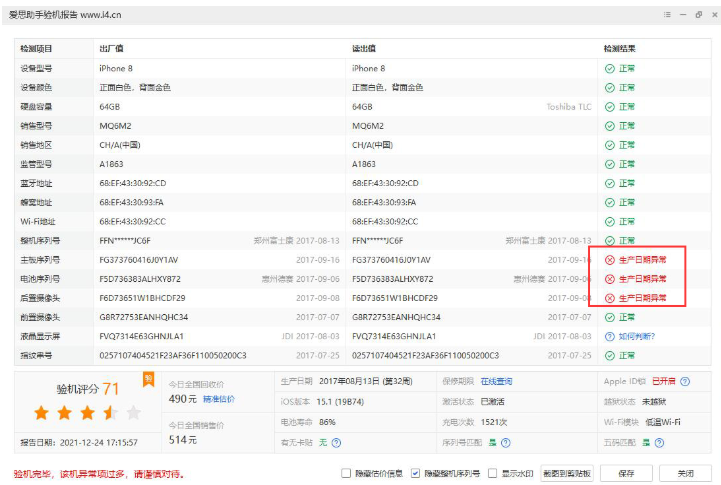Click red warning message 验机完毕
721x485 pixels.
click(98, 474)
